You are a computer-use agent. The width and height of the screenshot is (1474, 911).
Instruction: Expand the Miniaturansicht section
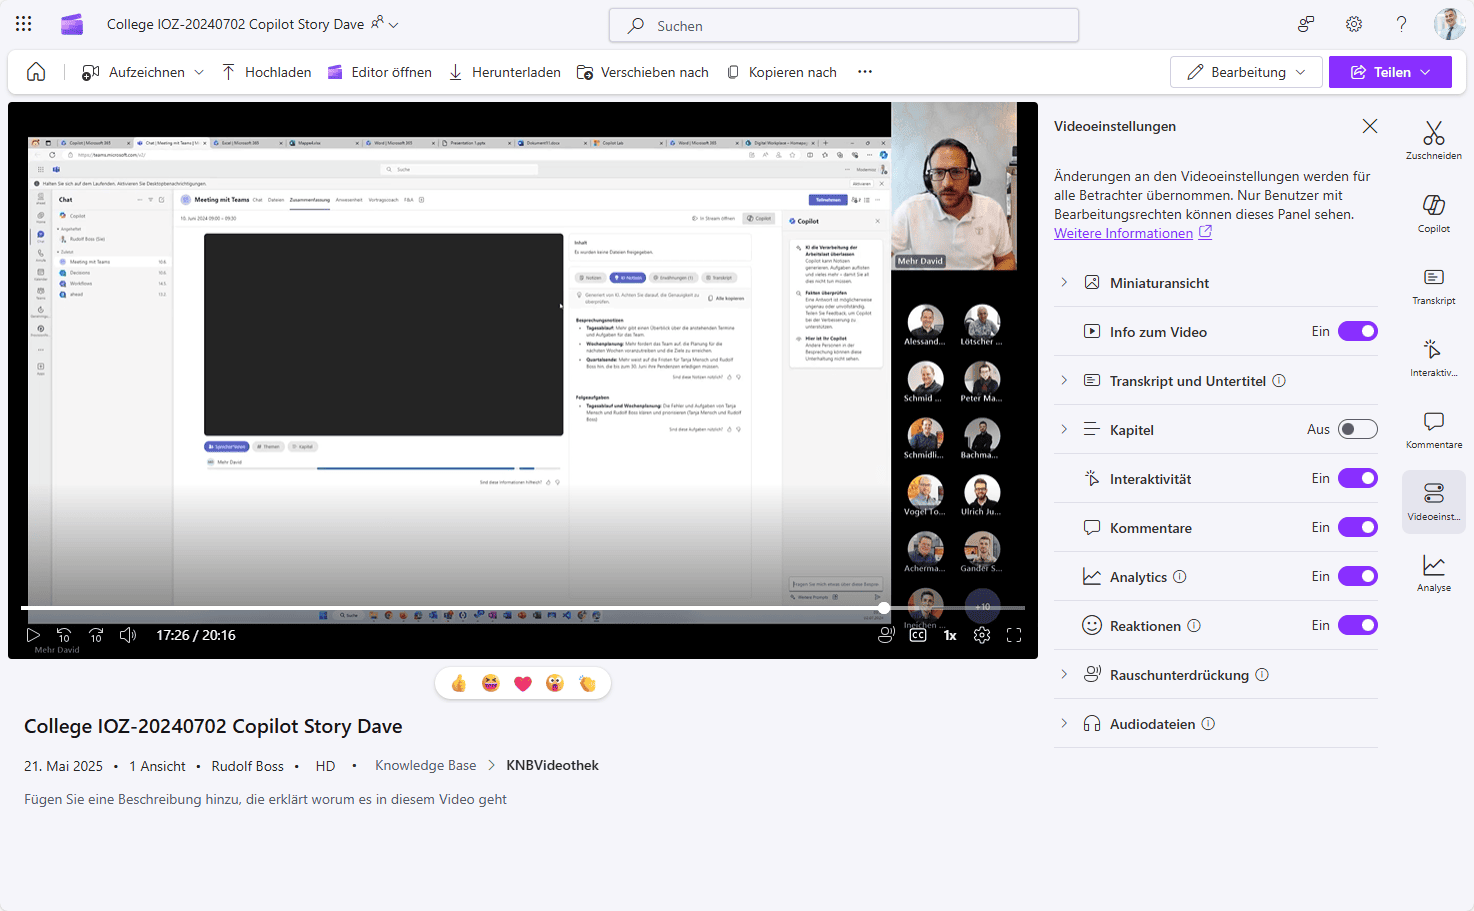(x=1064, y=283)
